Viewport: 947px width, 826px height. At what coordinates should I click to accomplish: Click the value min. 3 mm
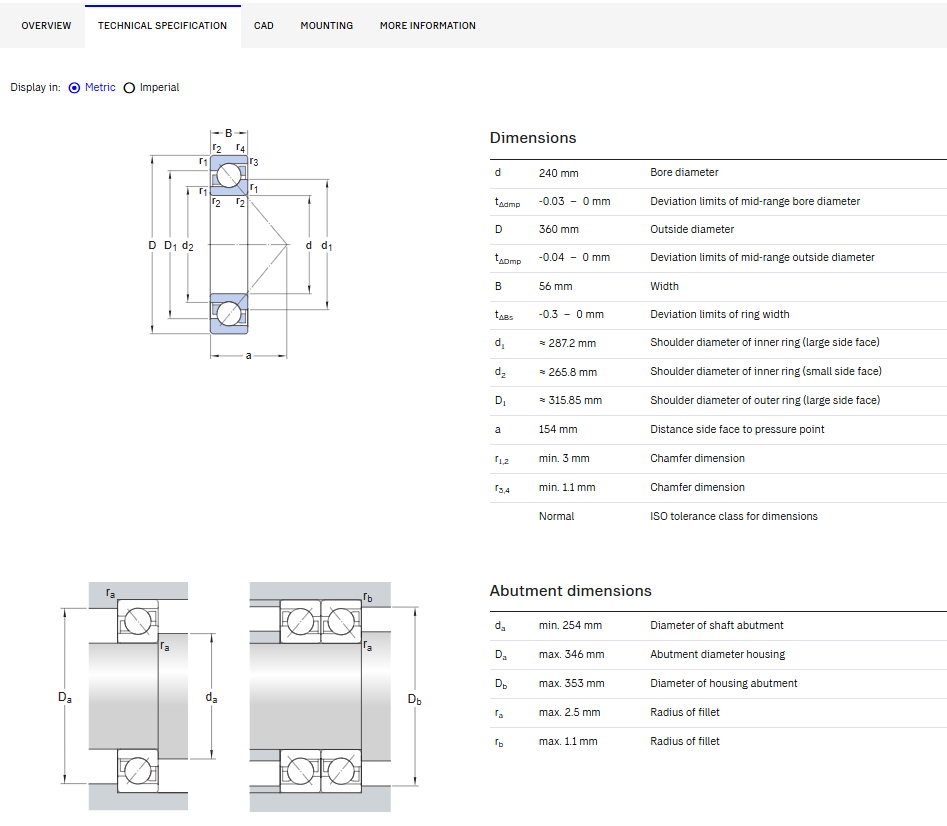tap(564, 458)
